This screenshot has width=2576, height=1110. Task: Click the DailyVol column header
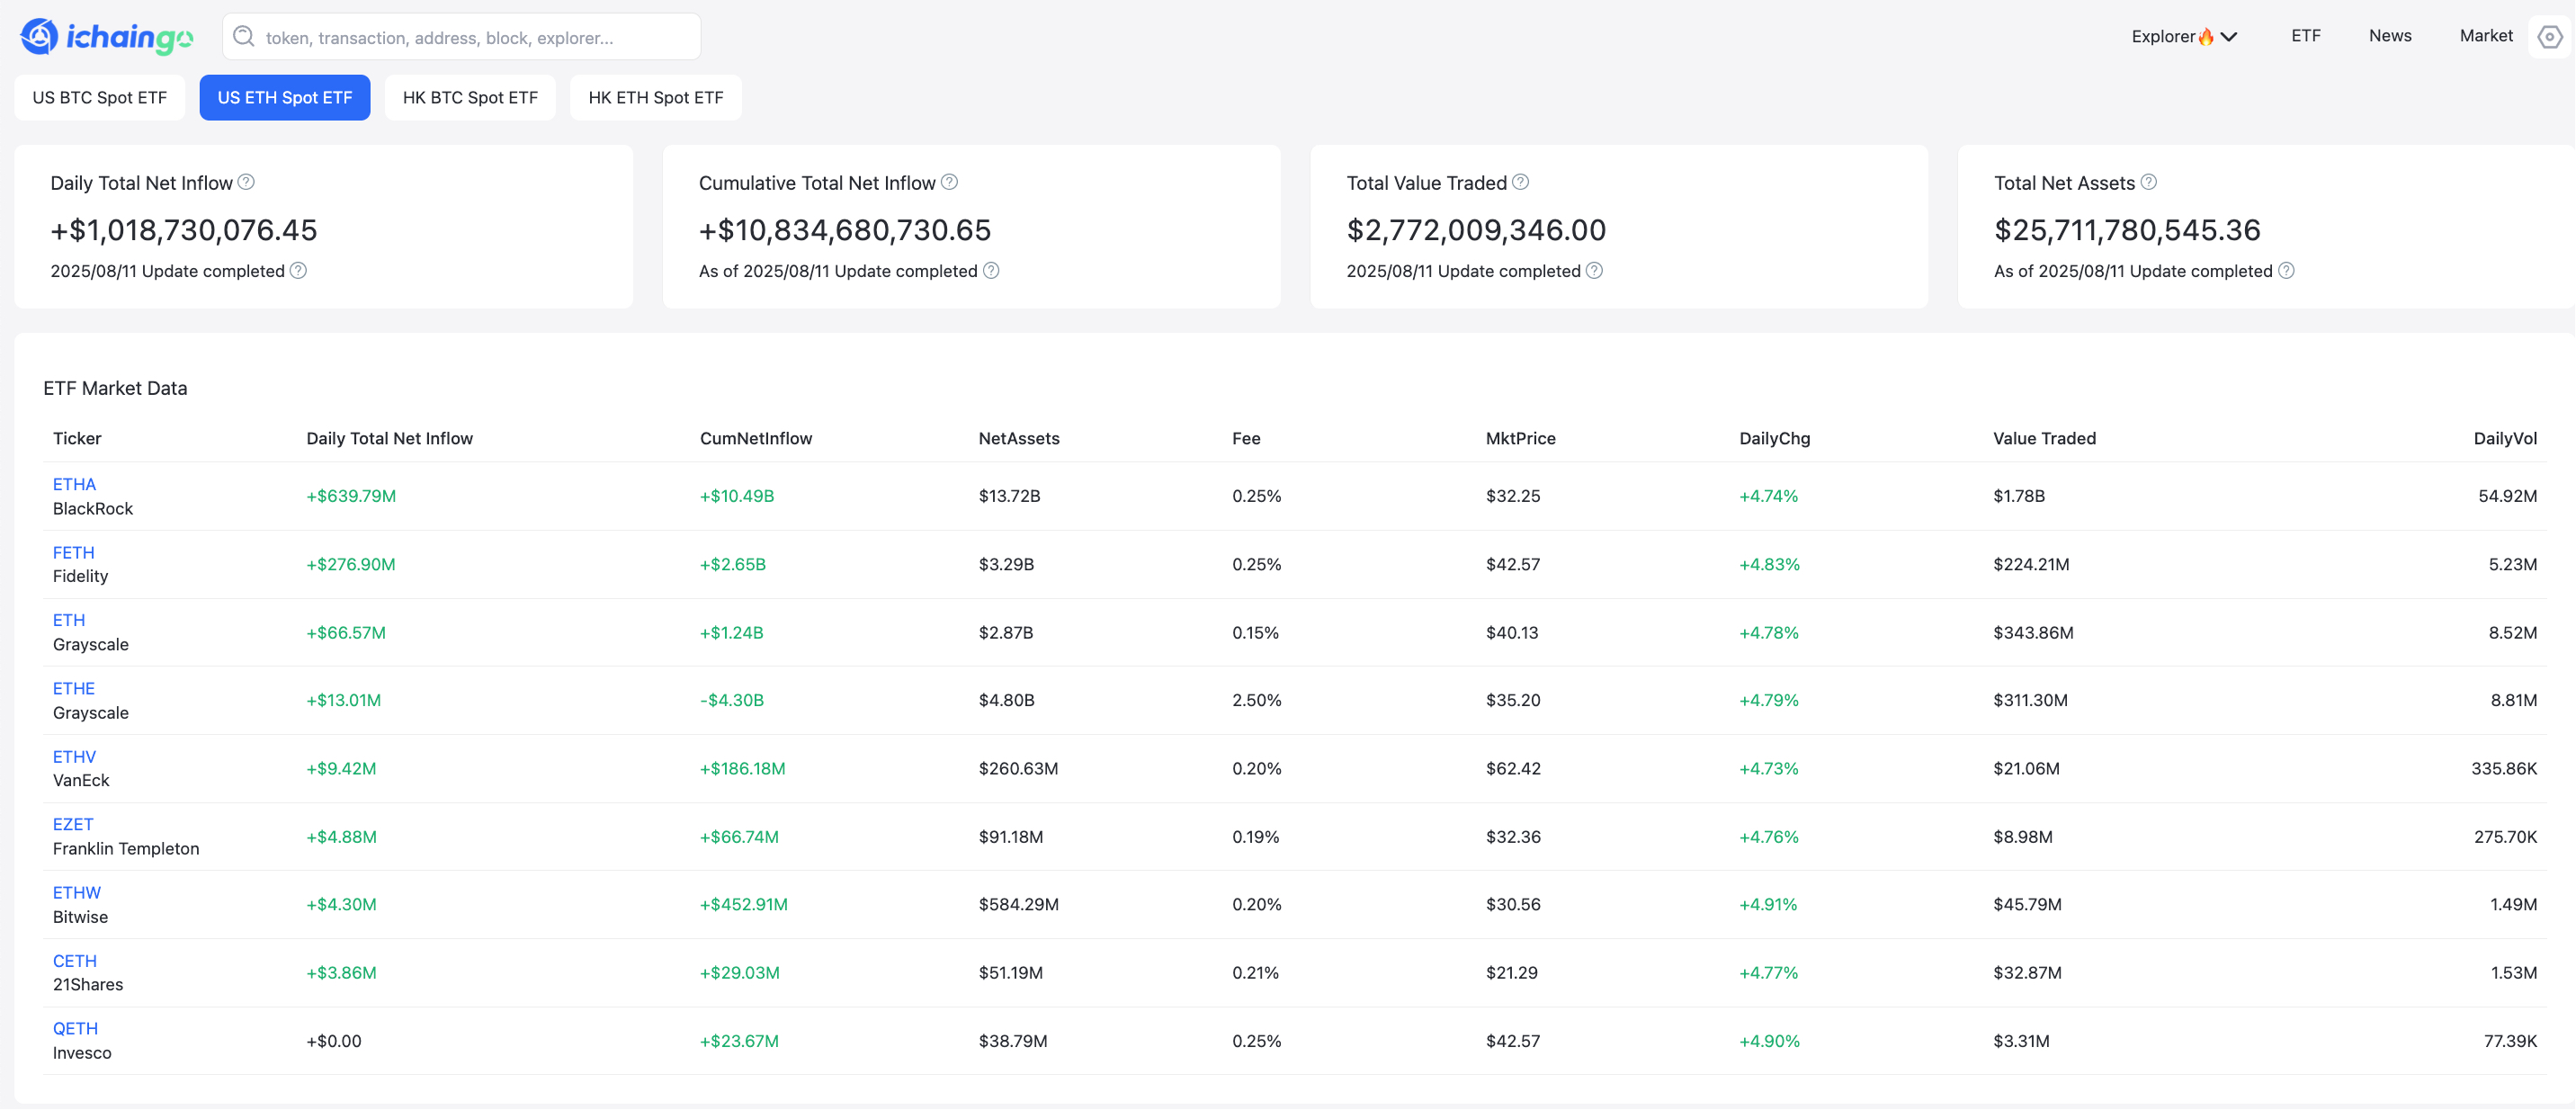coord(2505,438)
